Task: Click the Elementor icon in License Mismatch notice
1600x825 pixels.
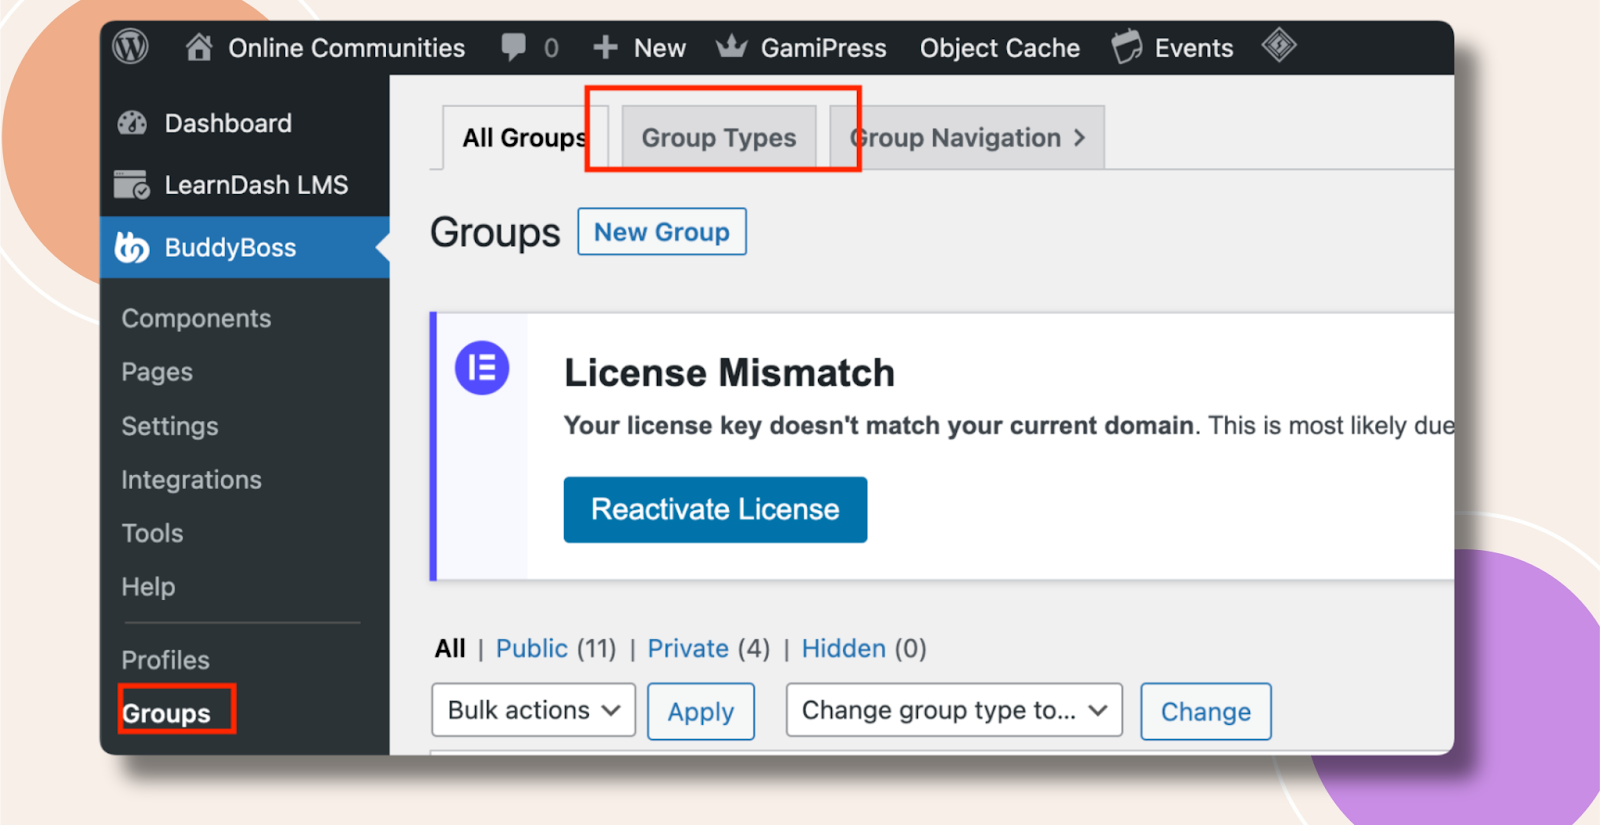Action: click(x=482, y=368)
